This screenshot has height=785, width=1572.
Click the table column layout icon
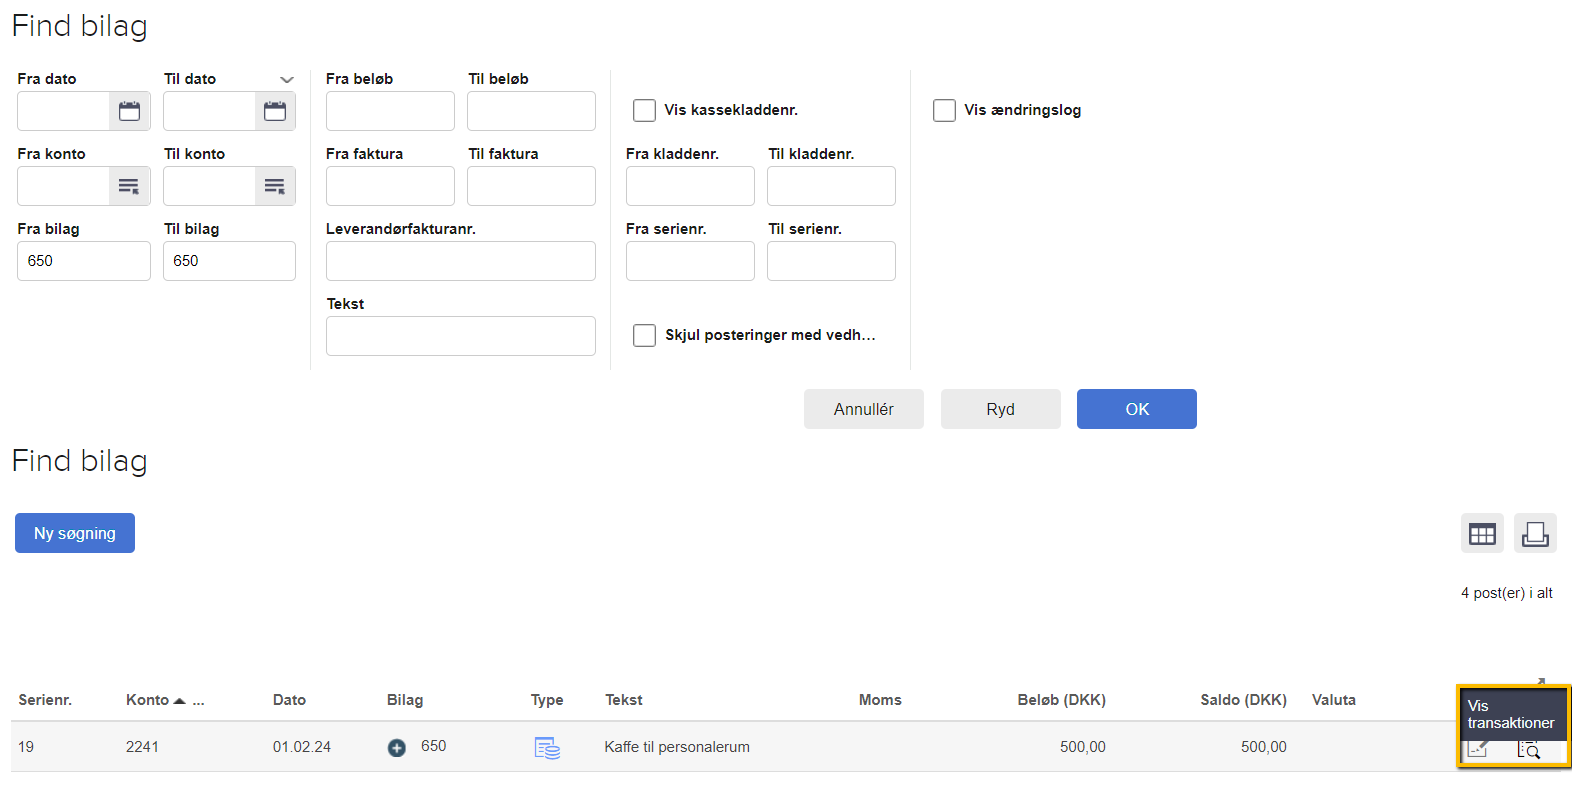[x=1482, y=534]
